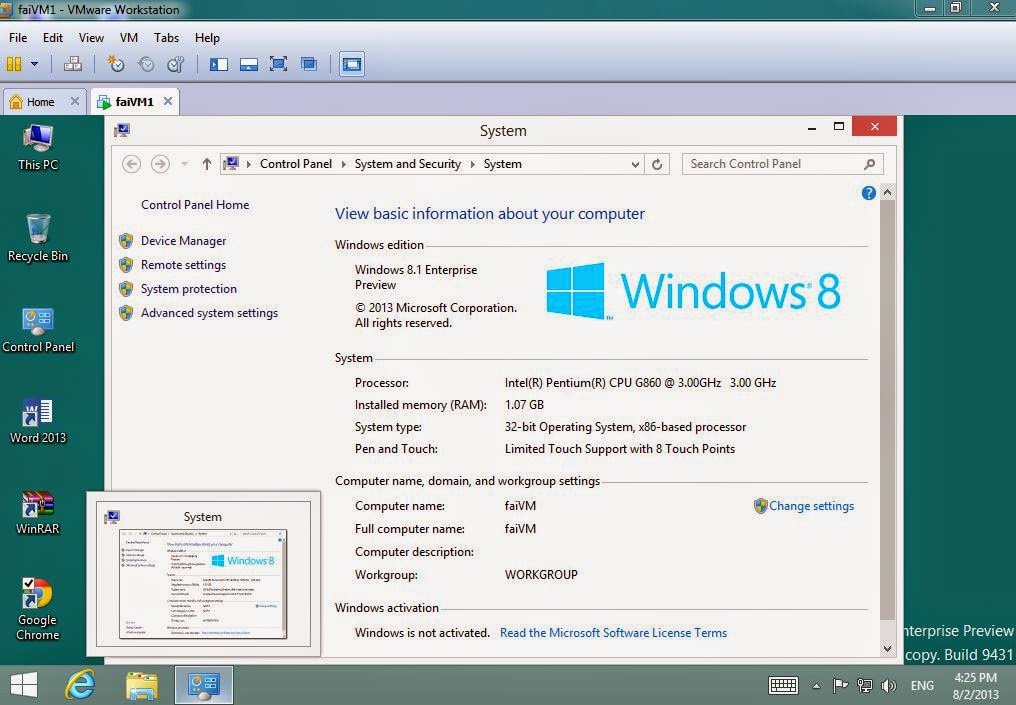The height and width of the screenshot is (705, 1016).
Task: Send Ctrl+Alt+Del to the guest
Action: tap(71, 64)
